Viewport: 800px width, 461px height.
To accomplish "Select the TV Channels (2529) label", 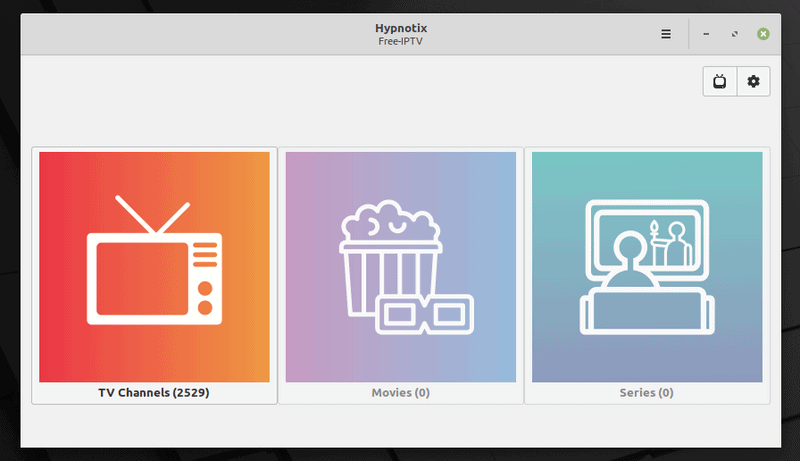I will [x=153, y=393].
